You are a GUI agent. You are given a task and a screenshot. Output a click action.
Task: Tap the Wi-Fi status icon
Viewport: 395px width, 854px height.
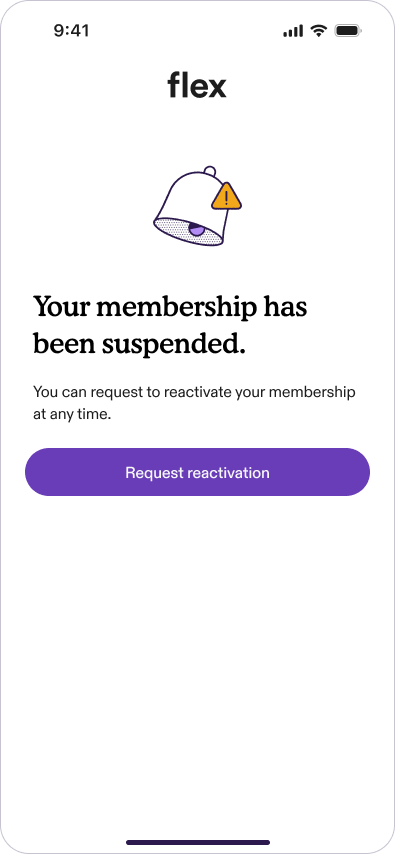(x=319, y=31)
